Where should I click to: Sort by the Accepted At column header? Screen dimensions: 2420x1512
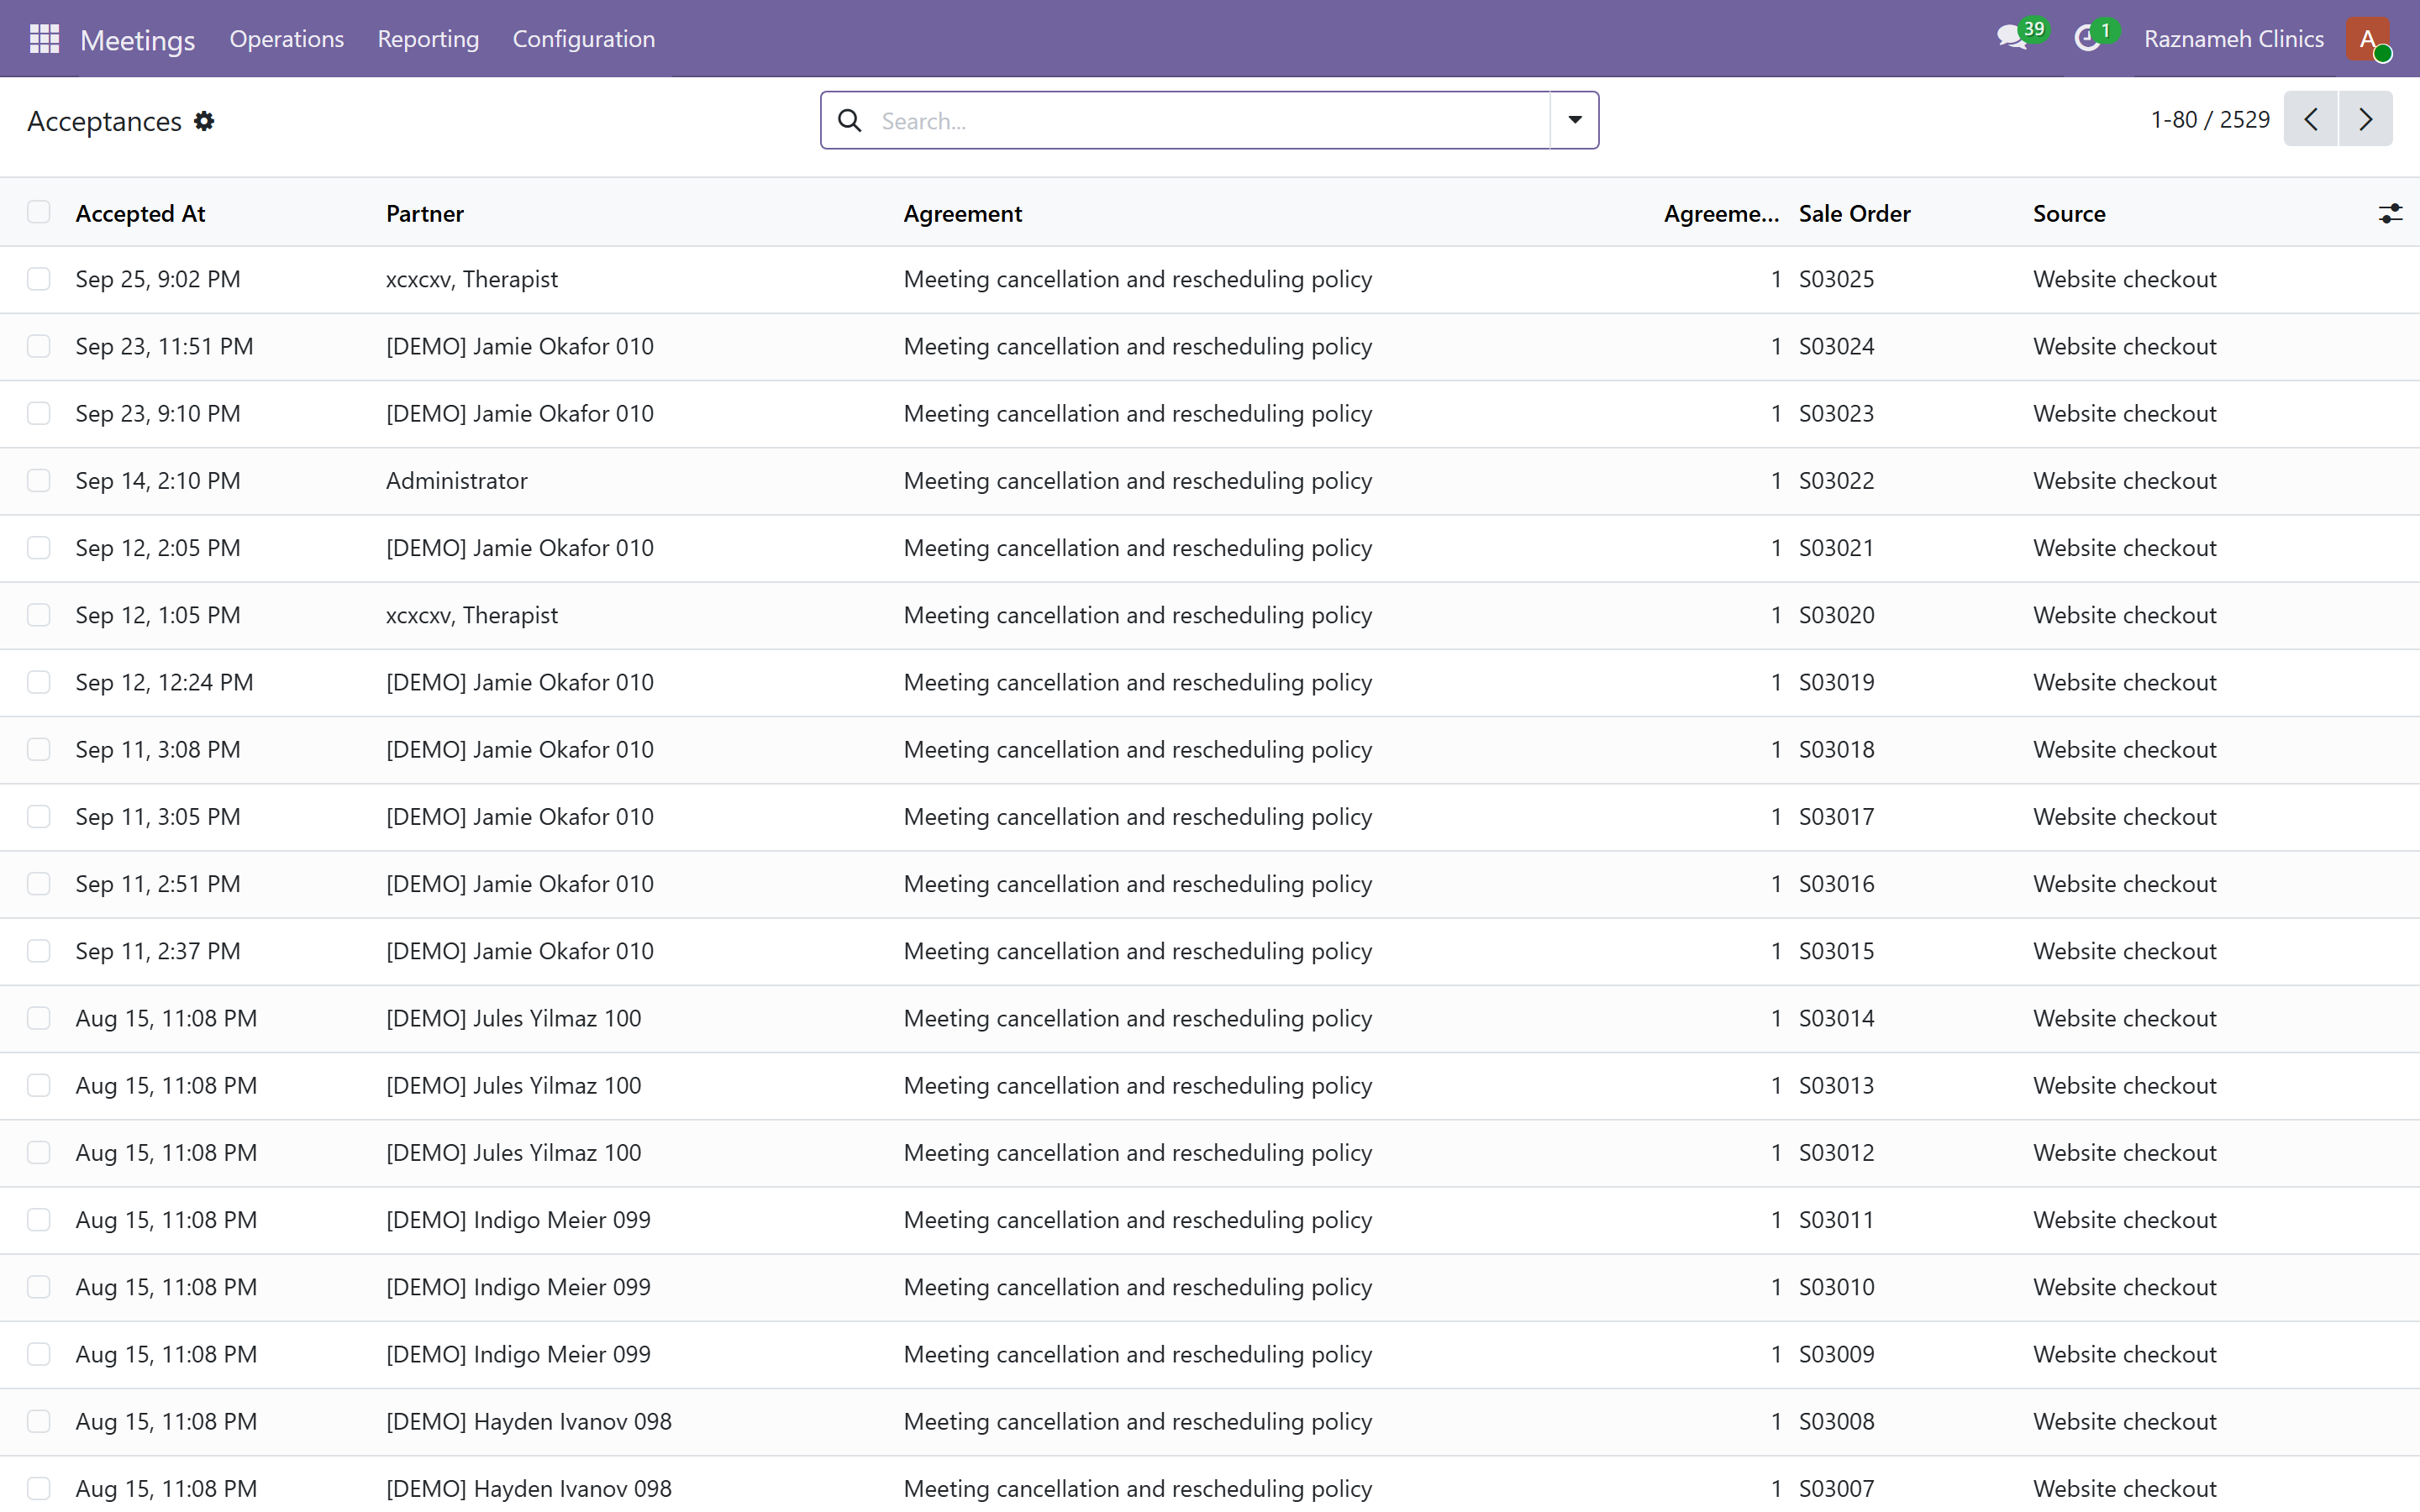coord(140,213)
